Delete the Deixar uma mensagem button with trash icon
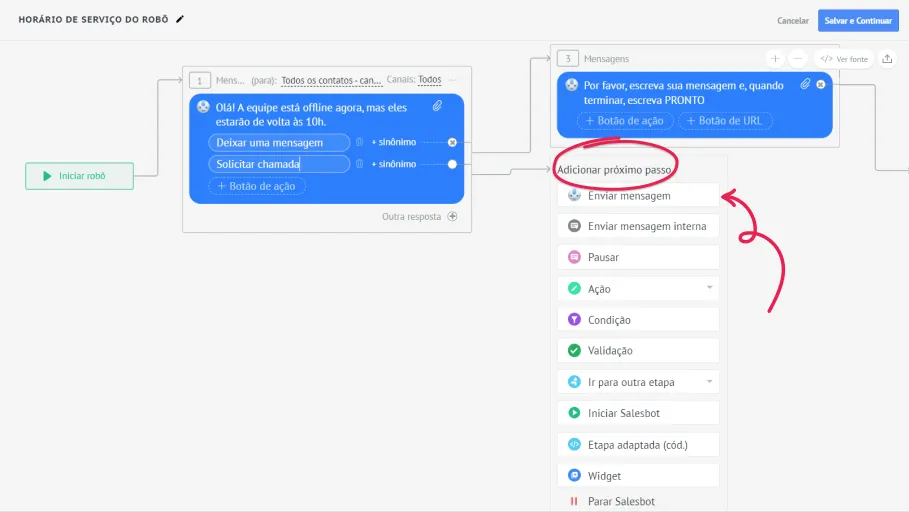 359,142
